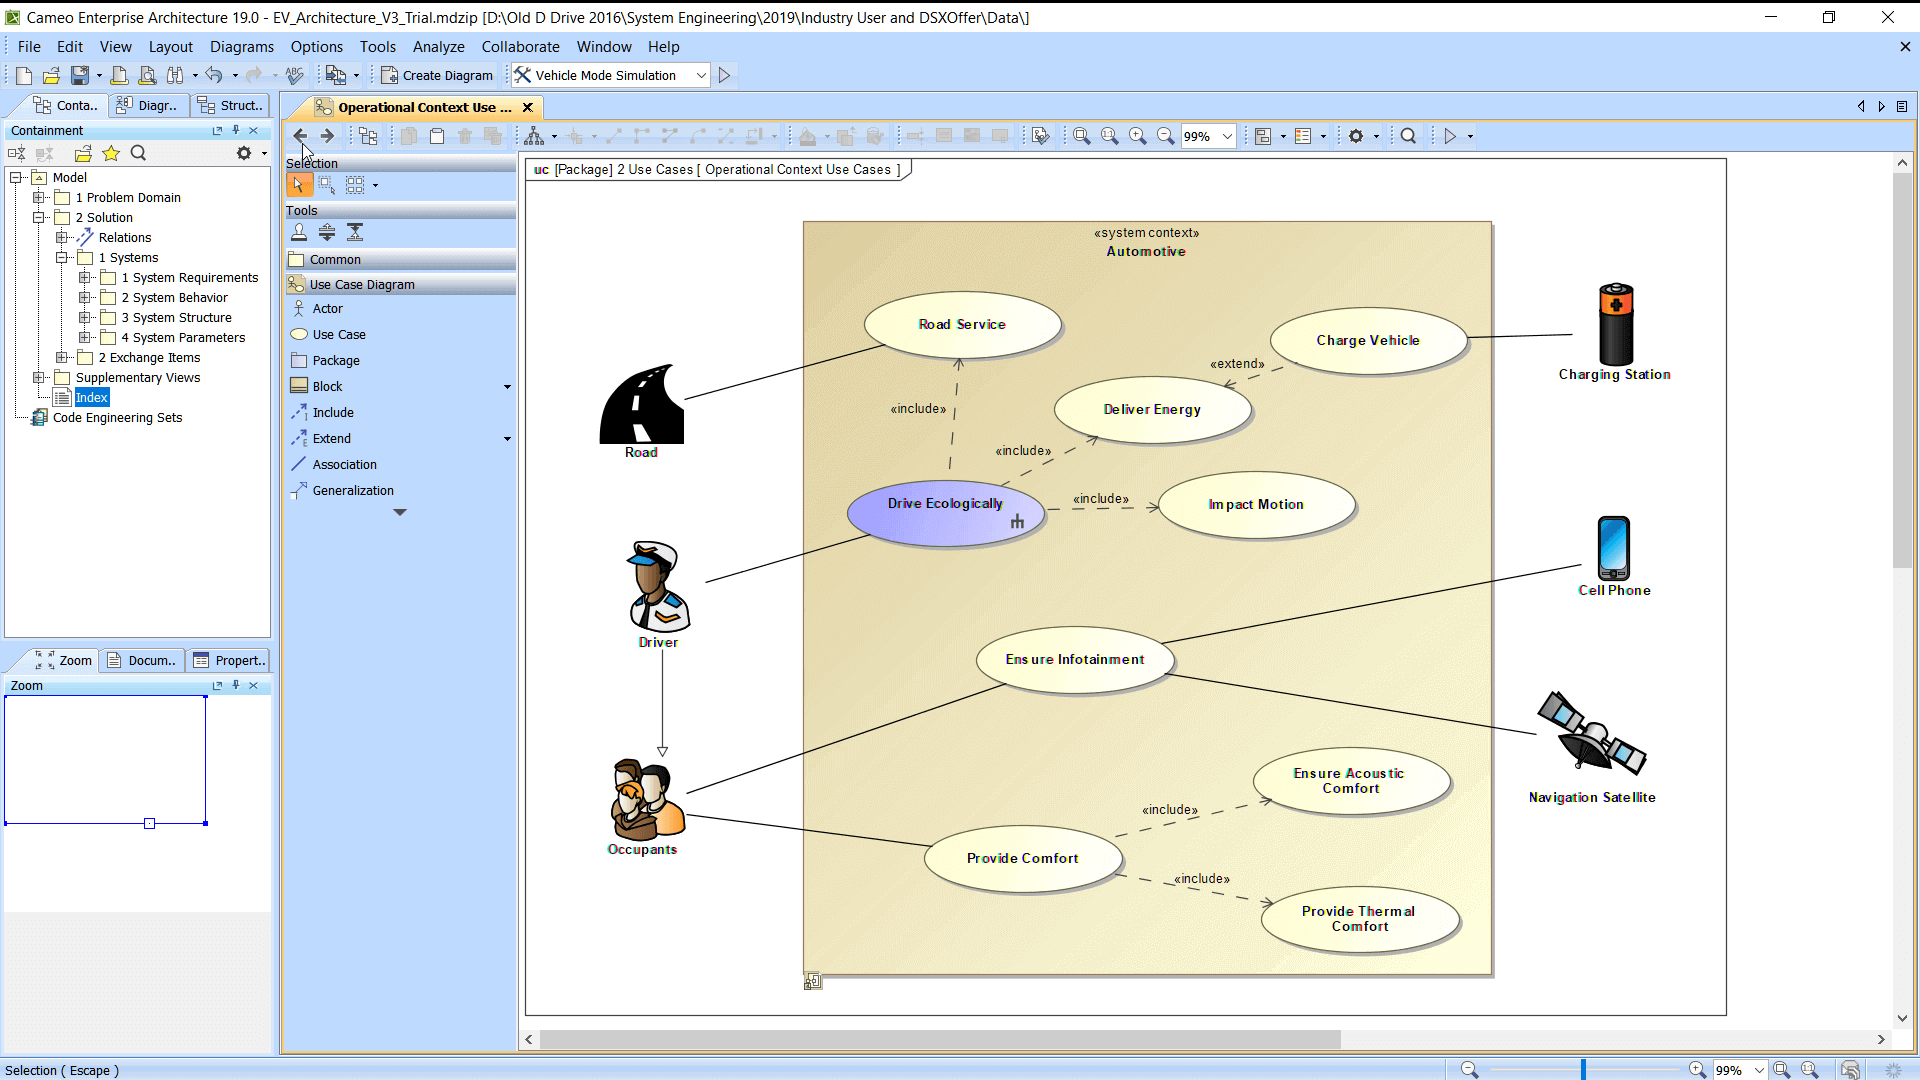
Task: Click the Create Diagram button
Action: [x=437, y=75]
